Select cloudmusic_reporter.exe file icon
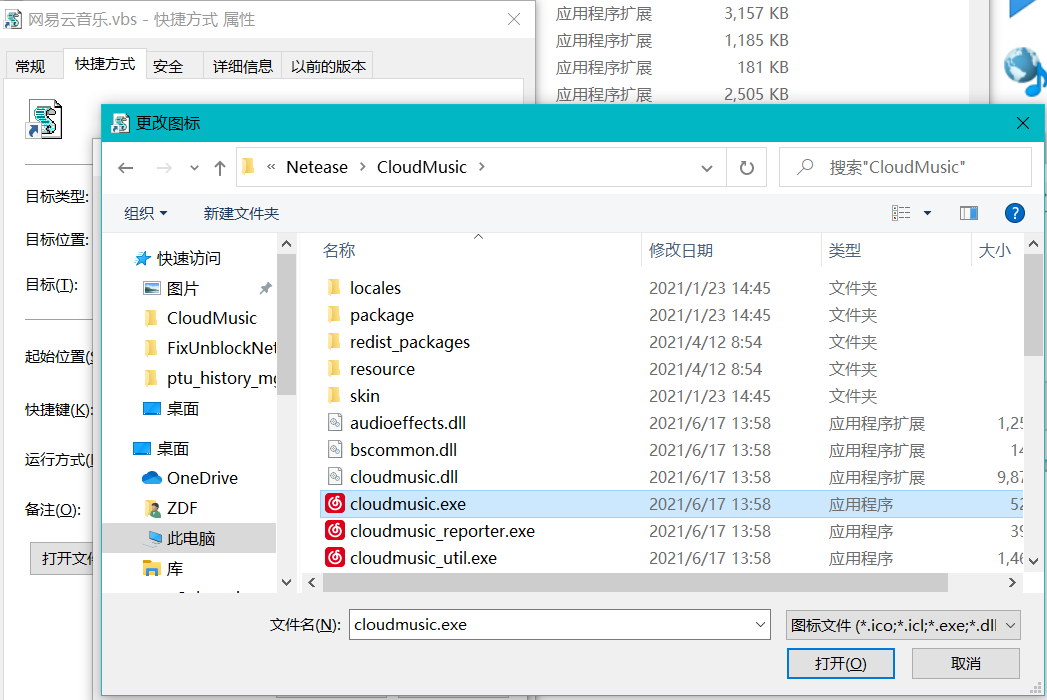The width and height of the screenshot is (1047, 700). (335, 530)
